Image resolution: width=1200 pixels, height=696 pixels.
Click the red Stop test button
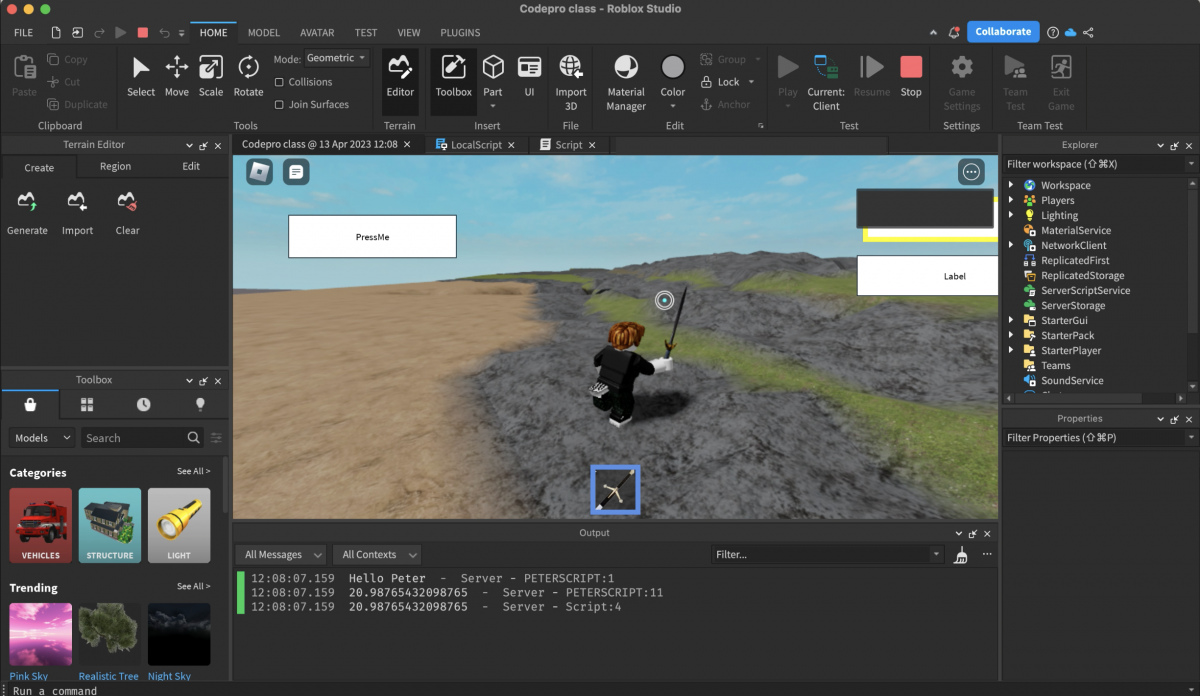[910, 76]
